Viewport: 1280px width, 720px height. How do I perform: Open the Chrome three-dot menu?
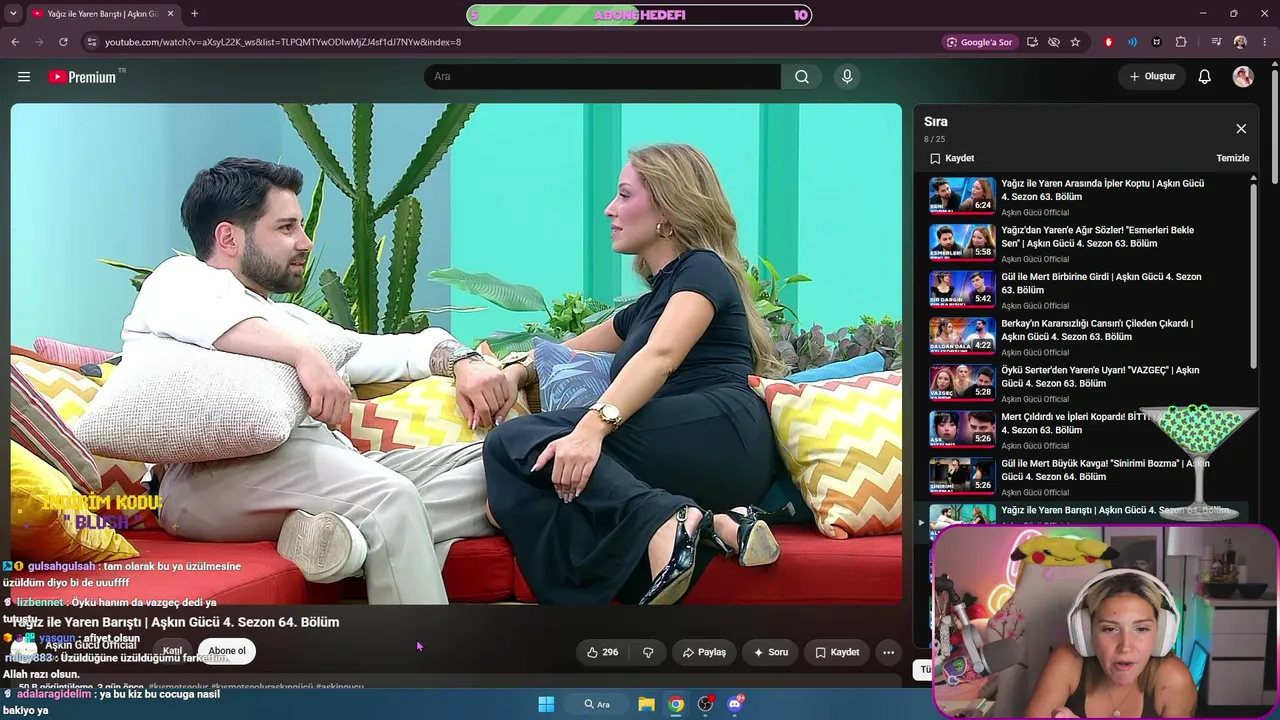[1265, 42]
